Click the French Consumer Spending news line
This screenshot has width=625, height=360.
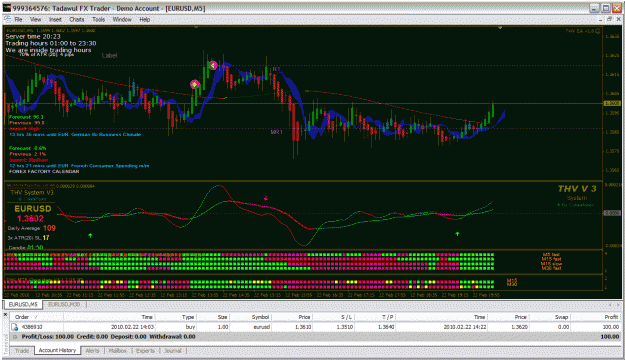pyautogui.click(x=79, y=166)
